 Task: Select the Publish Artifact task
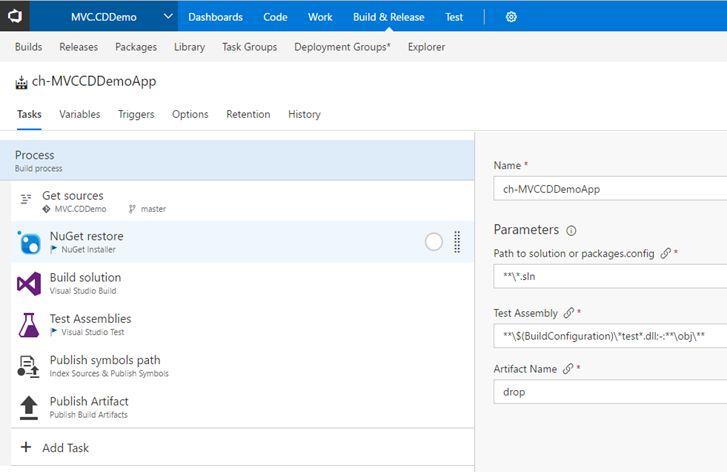point(242,407)
